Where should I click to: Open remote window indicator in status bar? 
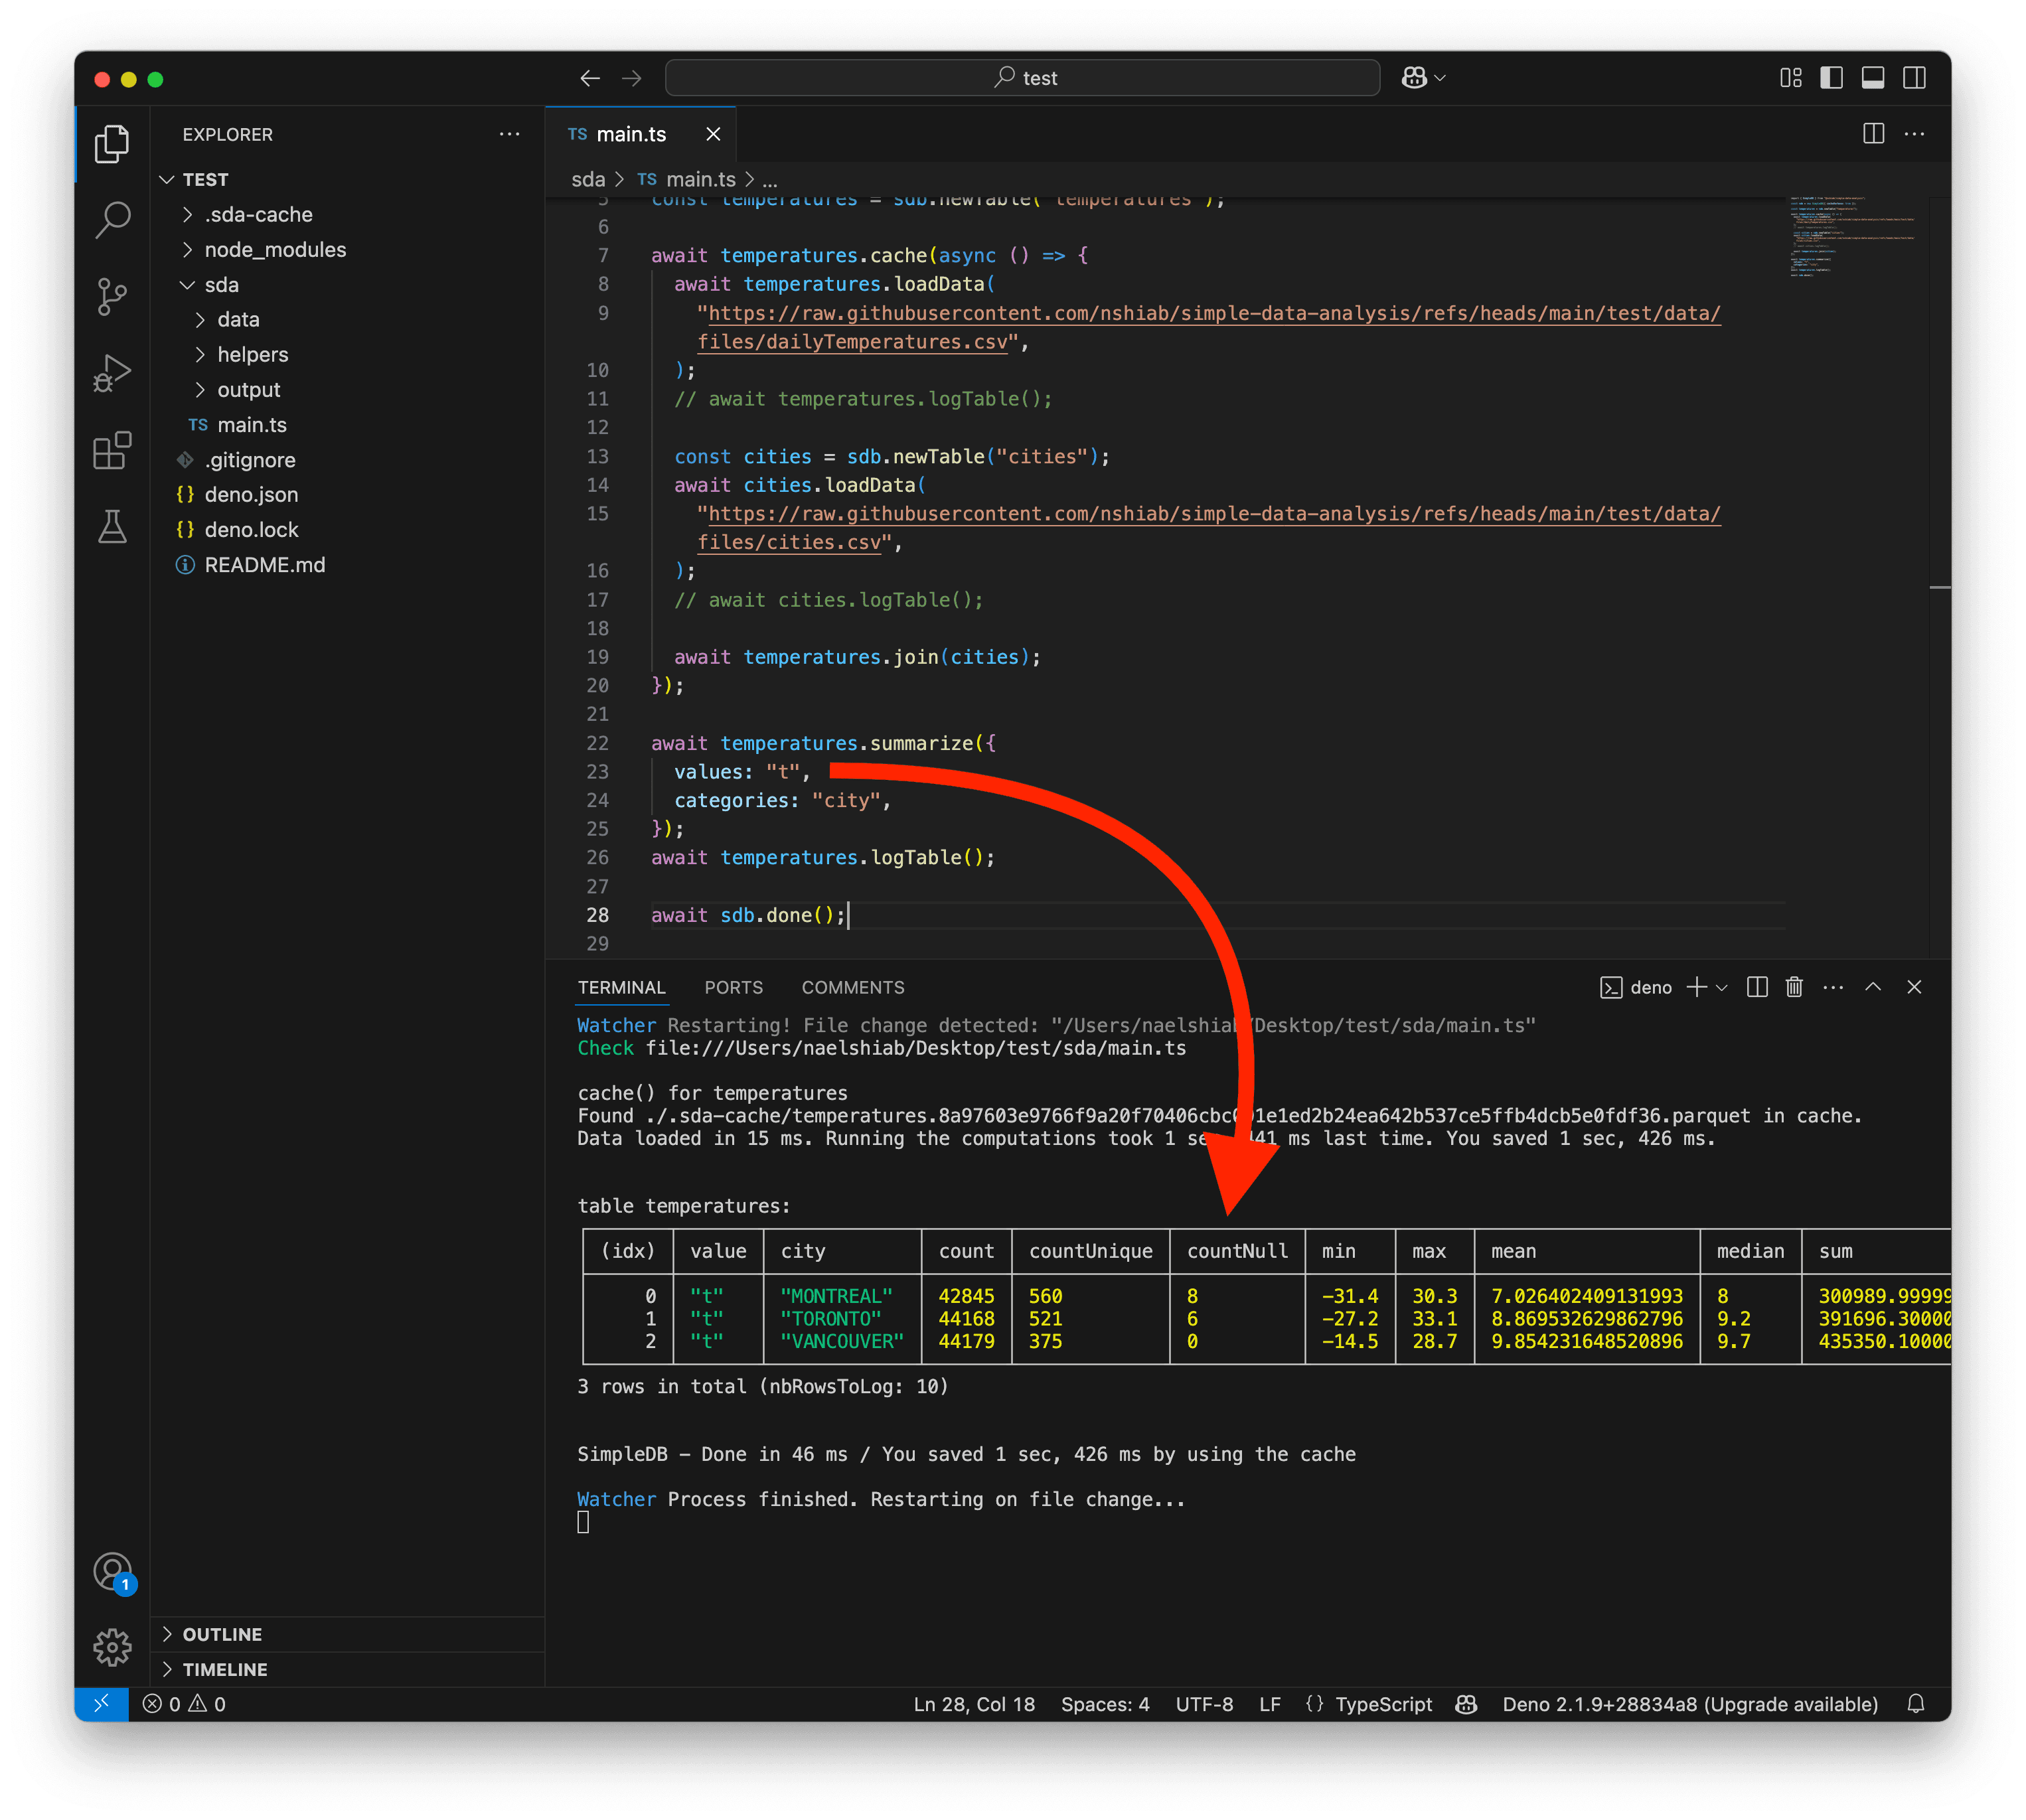tap(102, 1704)
